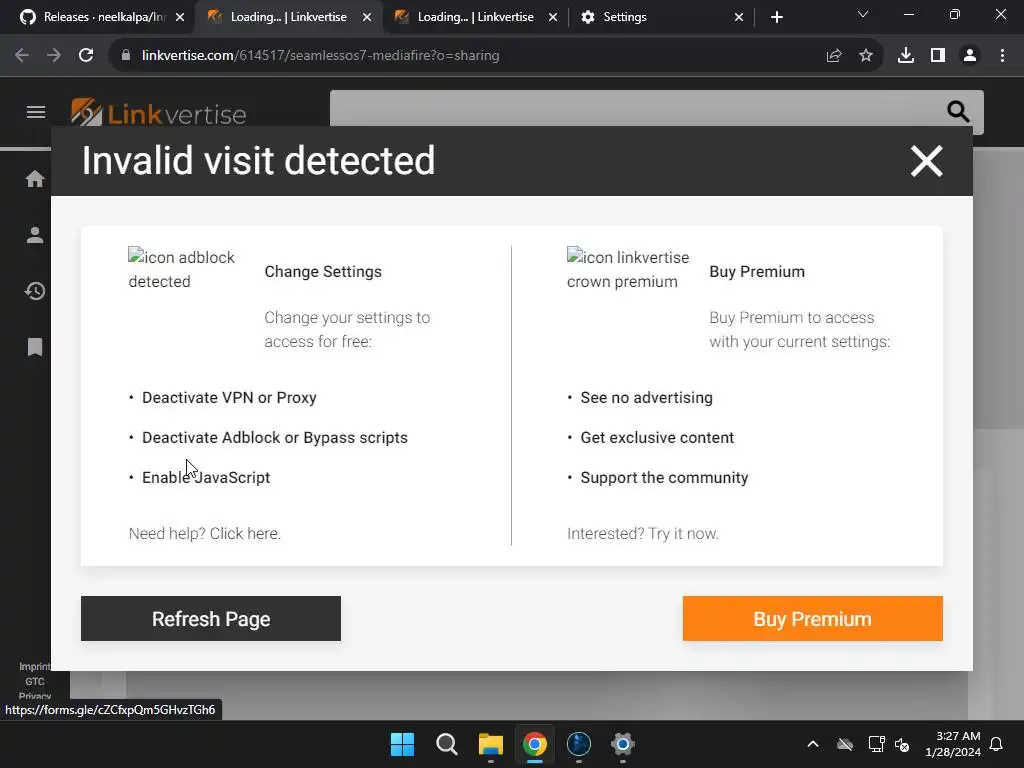Viewport: 1024px width, 768px height.
Task: Open Windows taskbar search
Action: [x=447, y=744]
